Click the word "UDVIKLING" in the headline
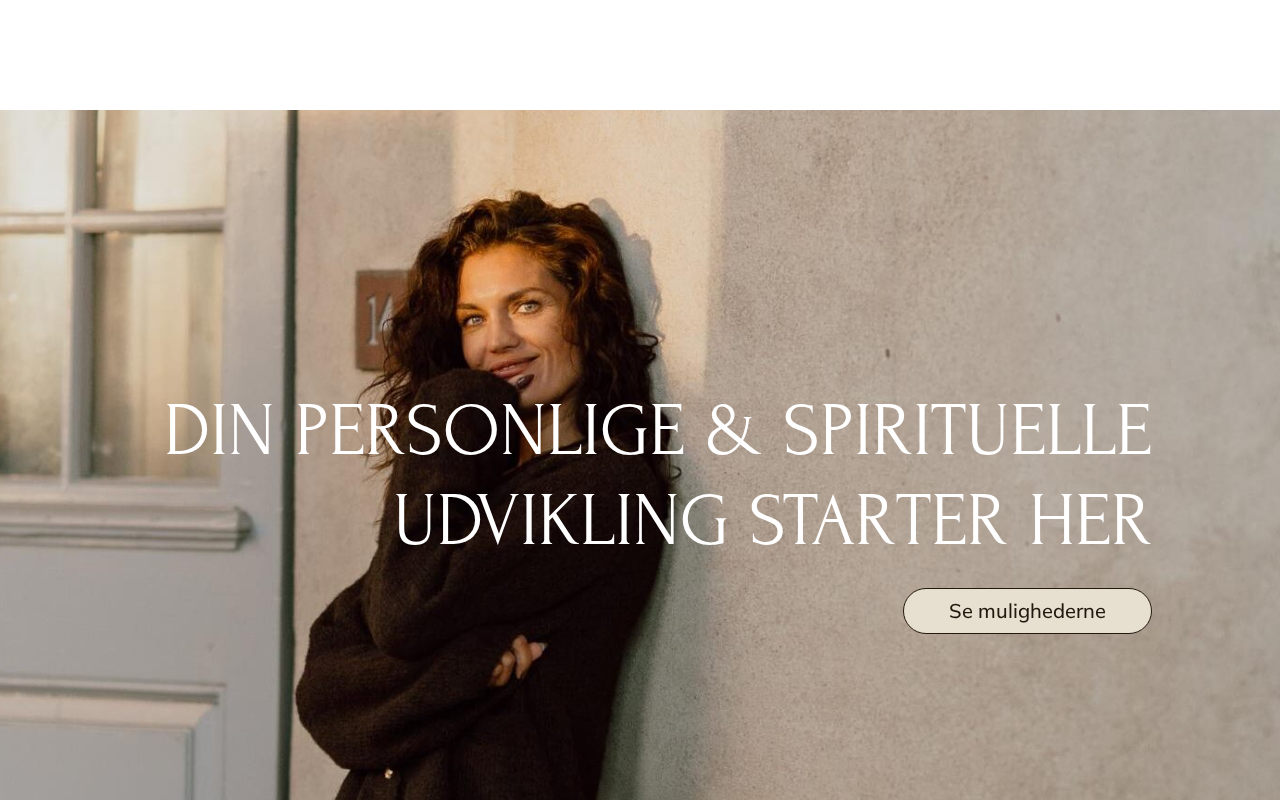This screenshot has height=800, width=1280. click(561, 520)
